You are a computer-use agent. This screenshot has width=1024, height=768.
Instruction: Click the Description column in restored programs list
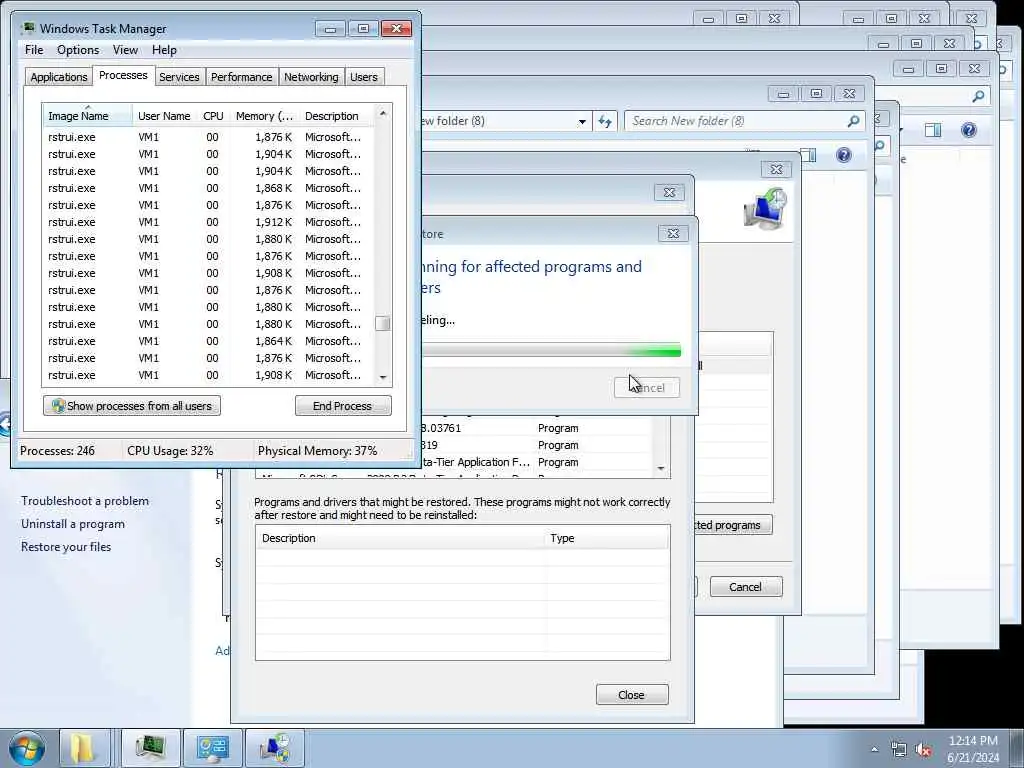[x=400, y=538]
